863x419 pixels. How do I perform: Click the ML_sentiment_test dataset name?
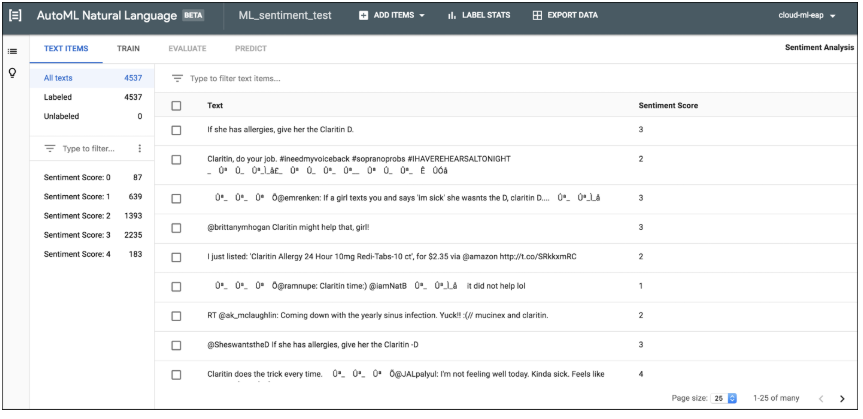click(285, 15)
